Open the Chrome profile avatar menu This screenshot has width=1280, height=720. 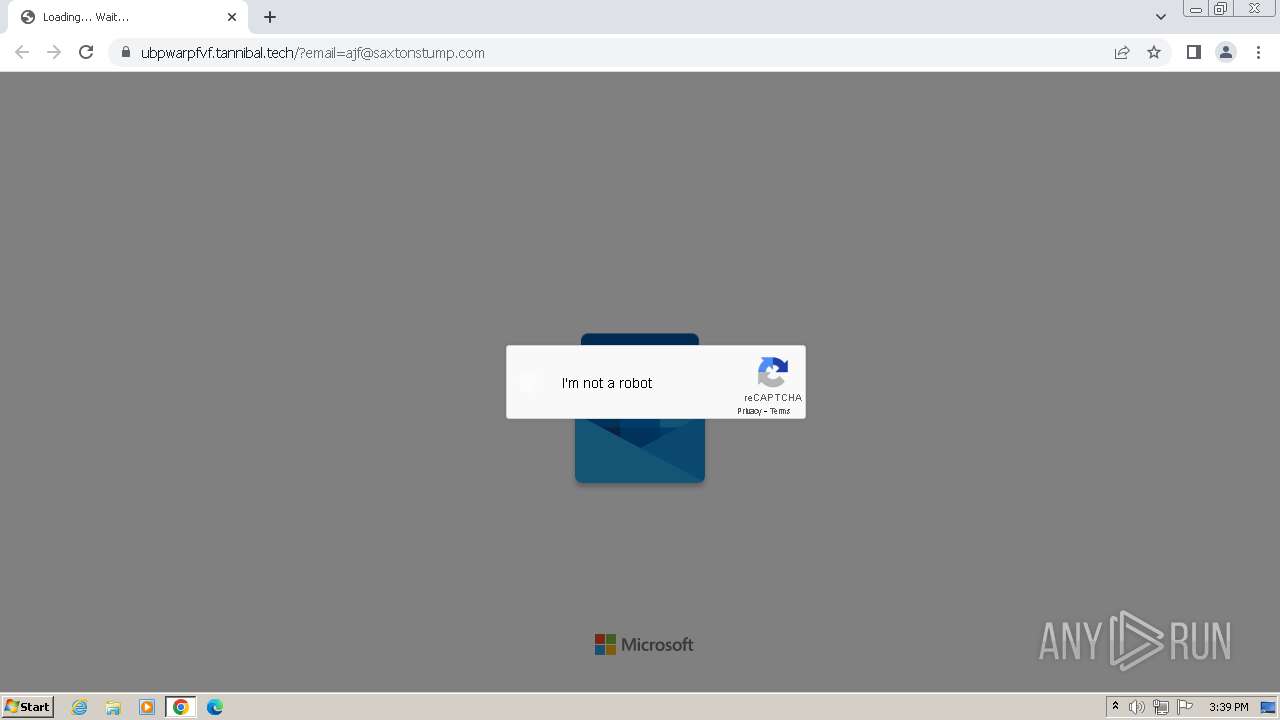click(x=1226, y=52)
